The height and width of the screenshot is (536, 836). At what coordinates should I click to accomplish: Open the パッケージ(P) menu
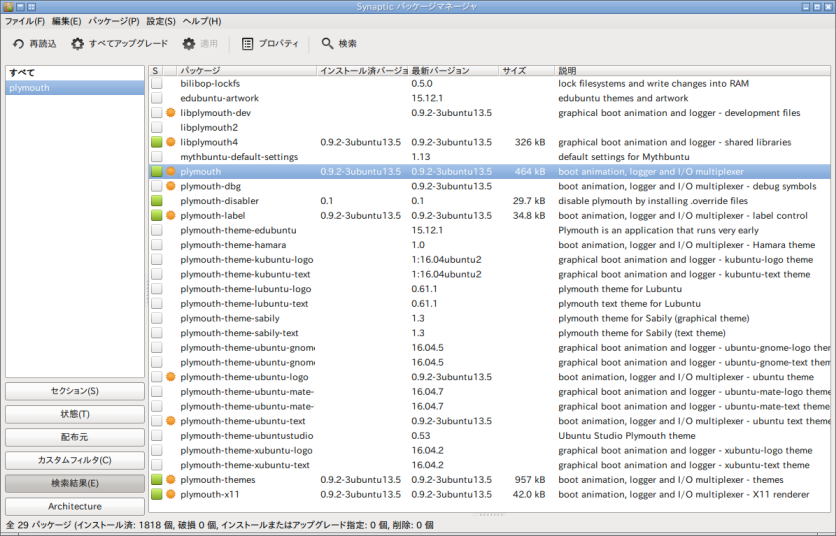pos(114,21)
